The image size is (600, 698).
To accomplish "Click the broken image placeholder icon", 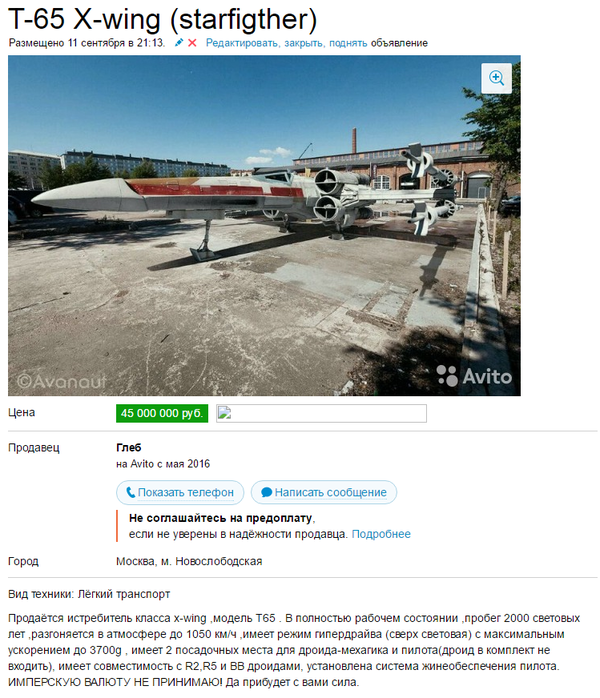I will [x=224, y=412].
